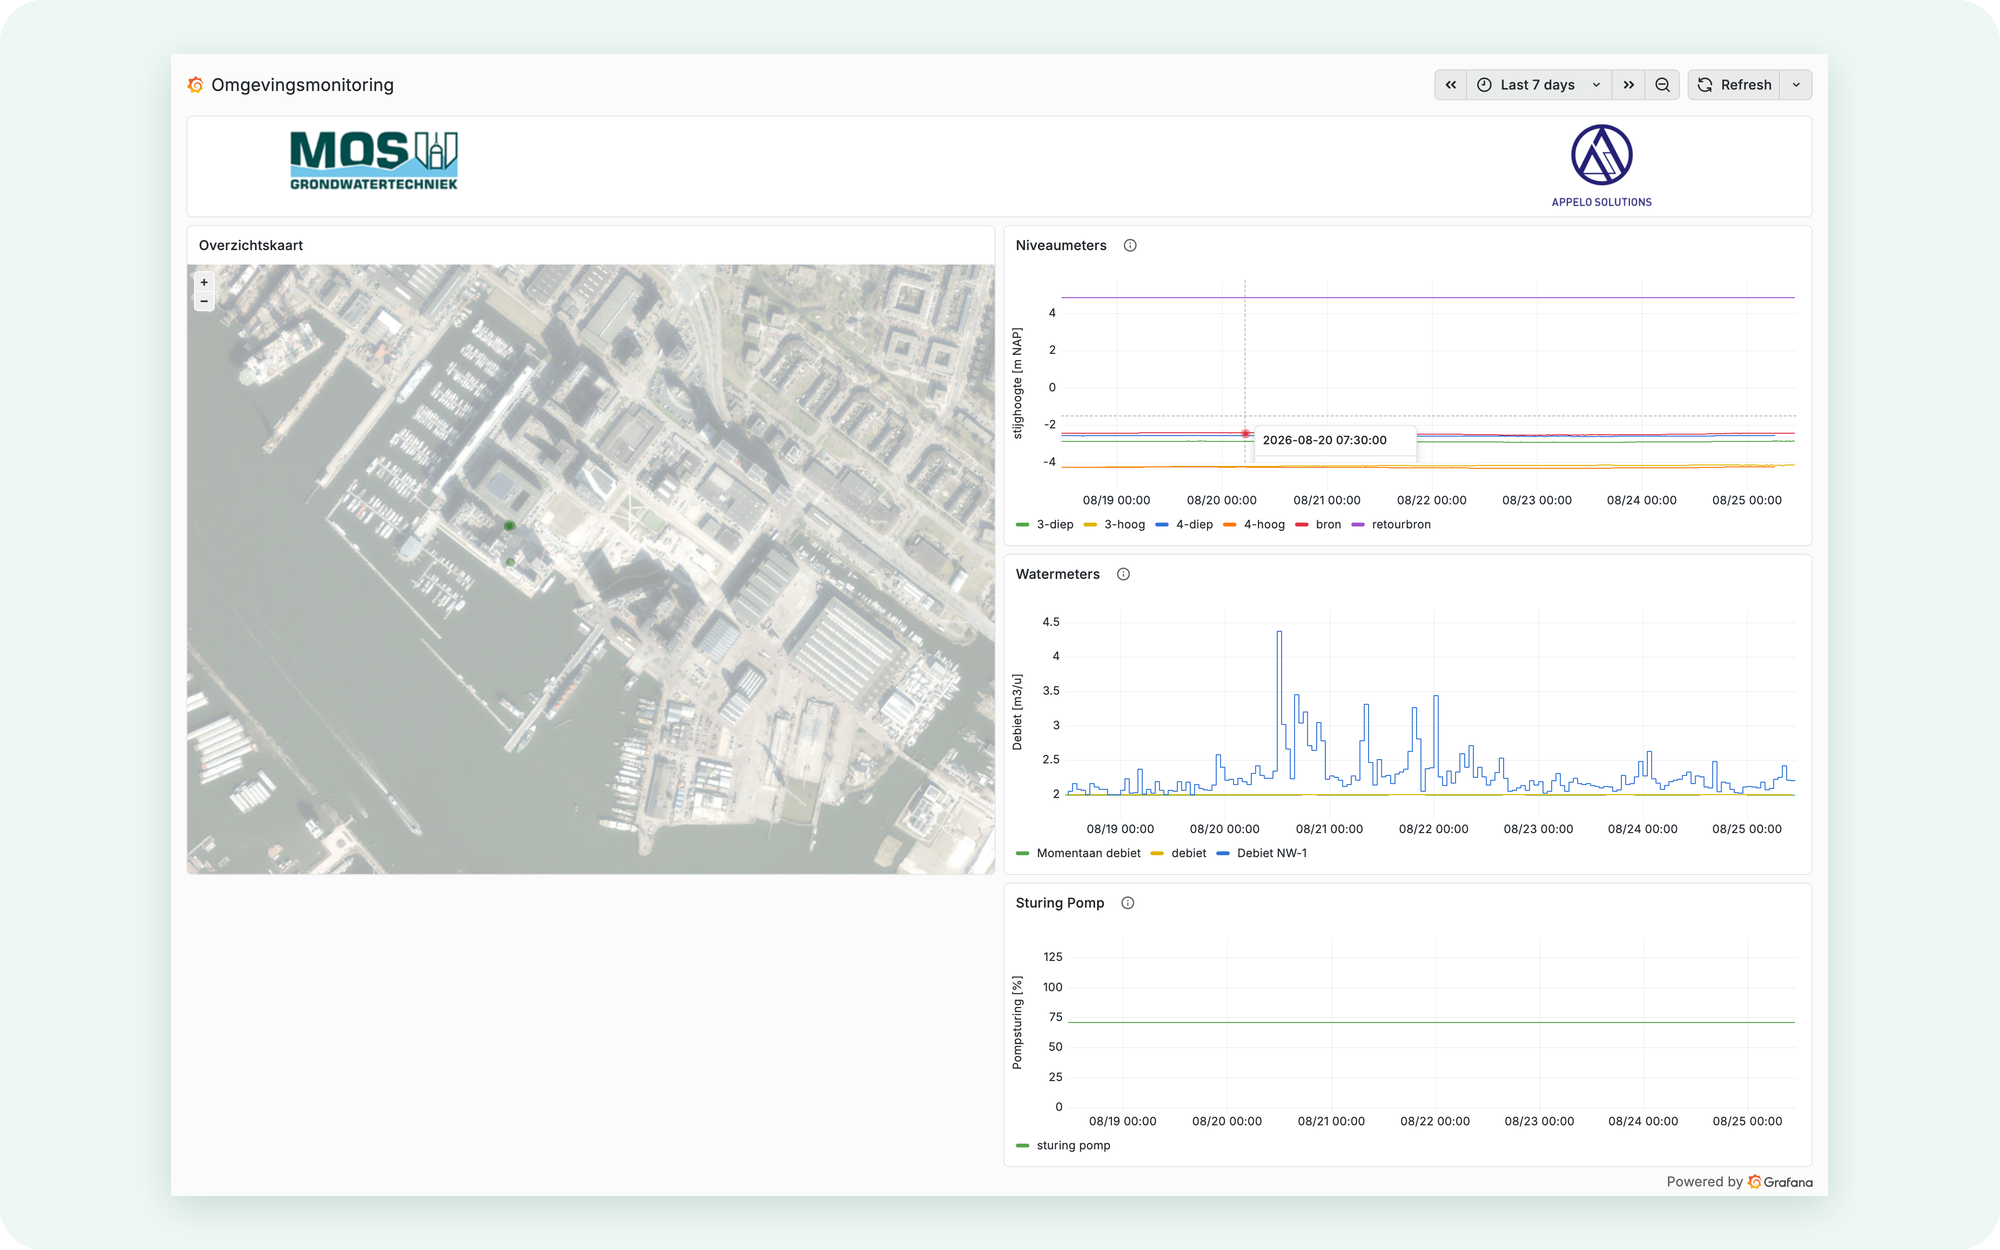This screenshot has height=1250, width=2000.
Task: Show Sturing Pomp panel info icon
Action: click(1128, 903)
